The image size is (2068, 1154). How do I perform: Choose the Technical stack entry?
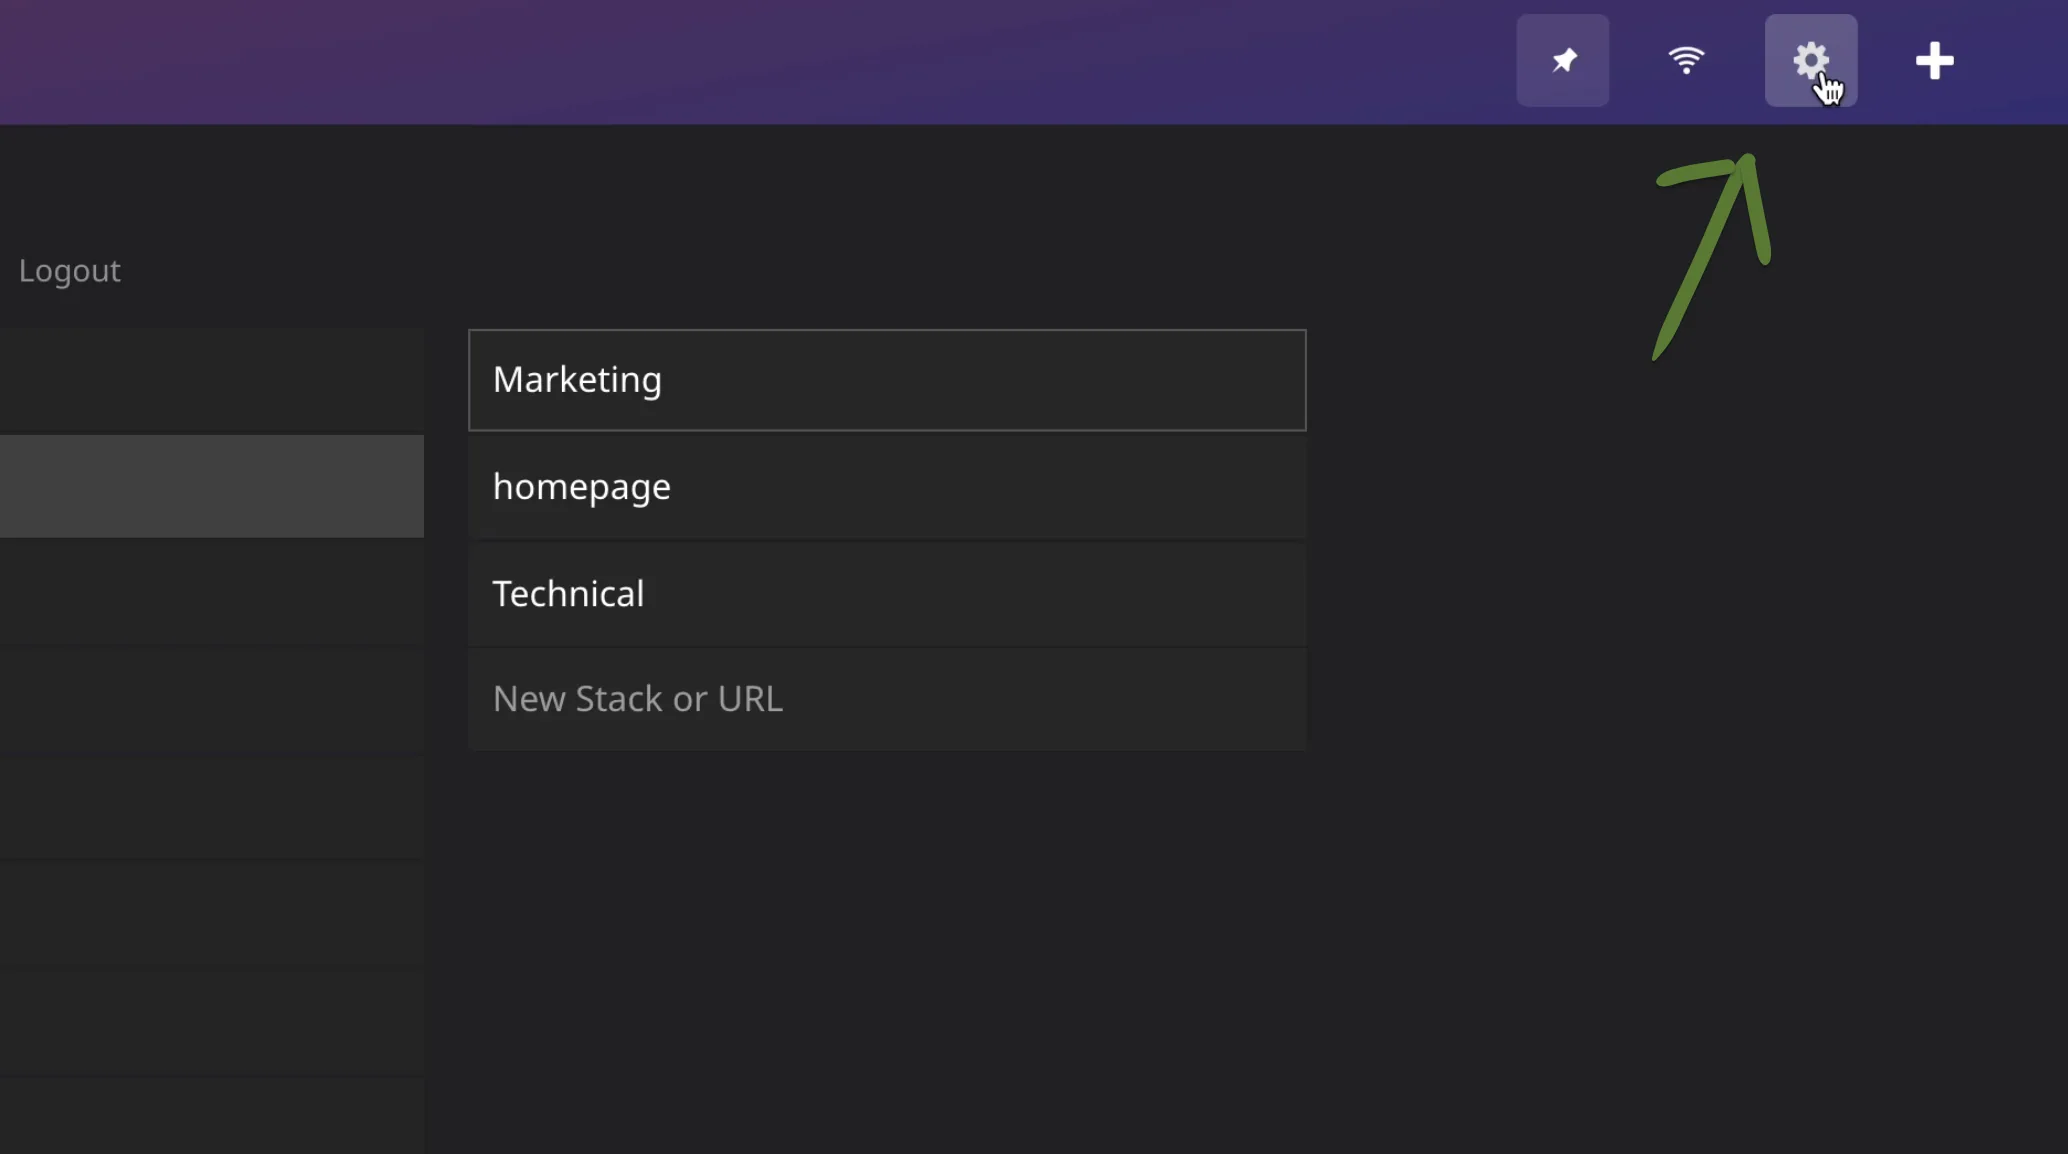886,593
